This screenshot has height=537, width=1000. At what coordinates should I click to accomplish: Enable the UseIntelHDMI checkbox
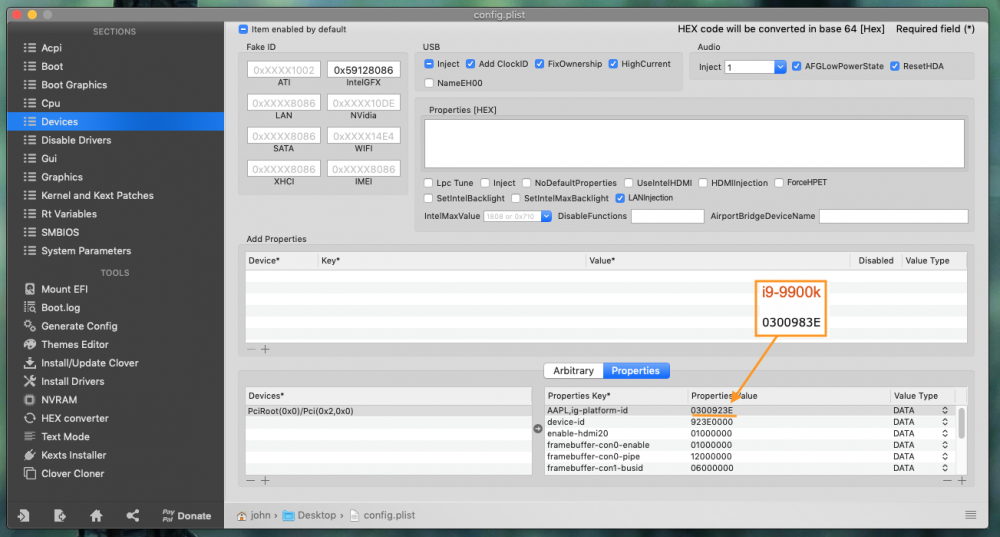point(629,183)
